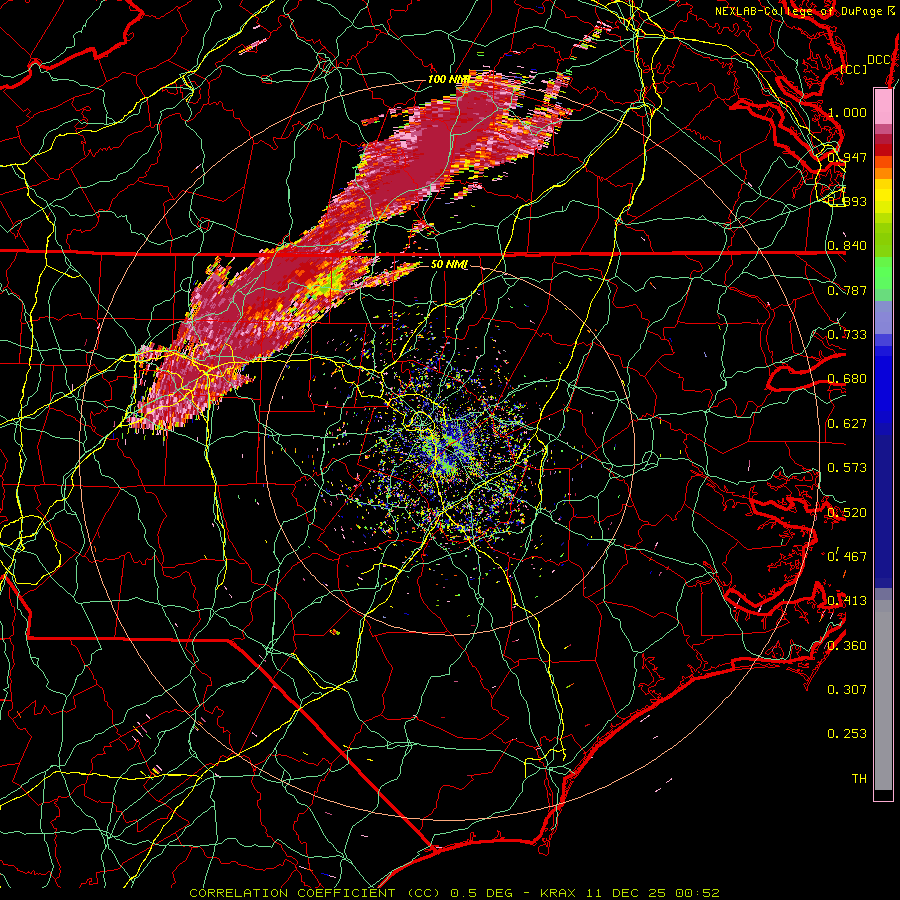Select the 0.893 legend value
This screenshot has height=900, width=900.
847,201
